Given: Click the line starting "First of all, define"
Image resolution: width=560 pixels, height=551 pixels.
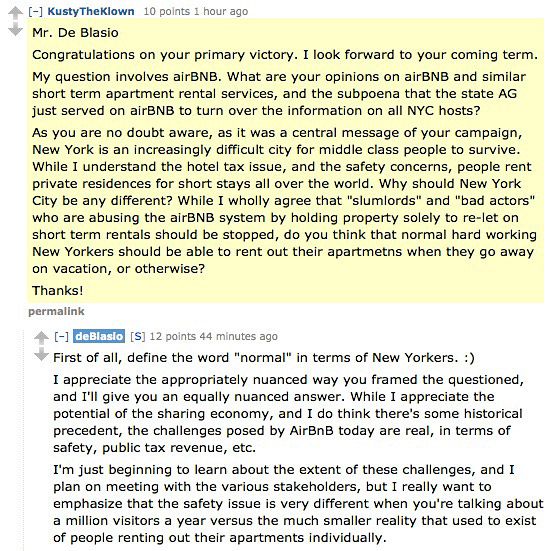Looking at the screenshot, I should 264,357.
